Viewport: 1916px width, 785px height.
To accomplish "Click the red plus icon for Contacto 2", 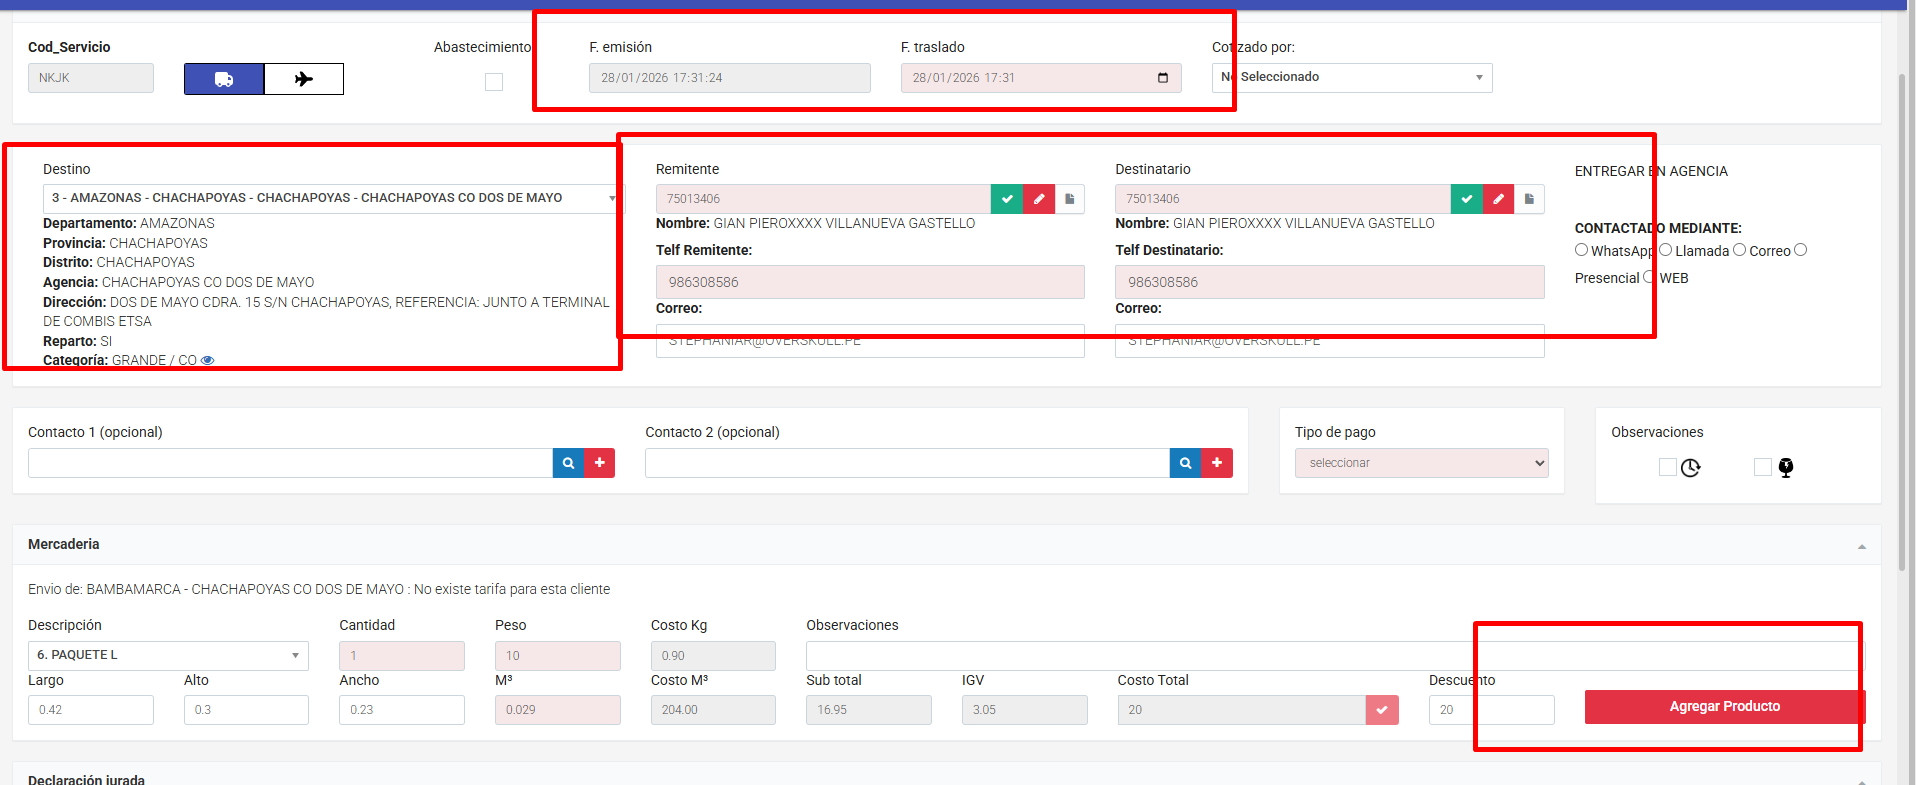I will [x=1217, y=463].
